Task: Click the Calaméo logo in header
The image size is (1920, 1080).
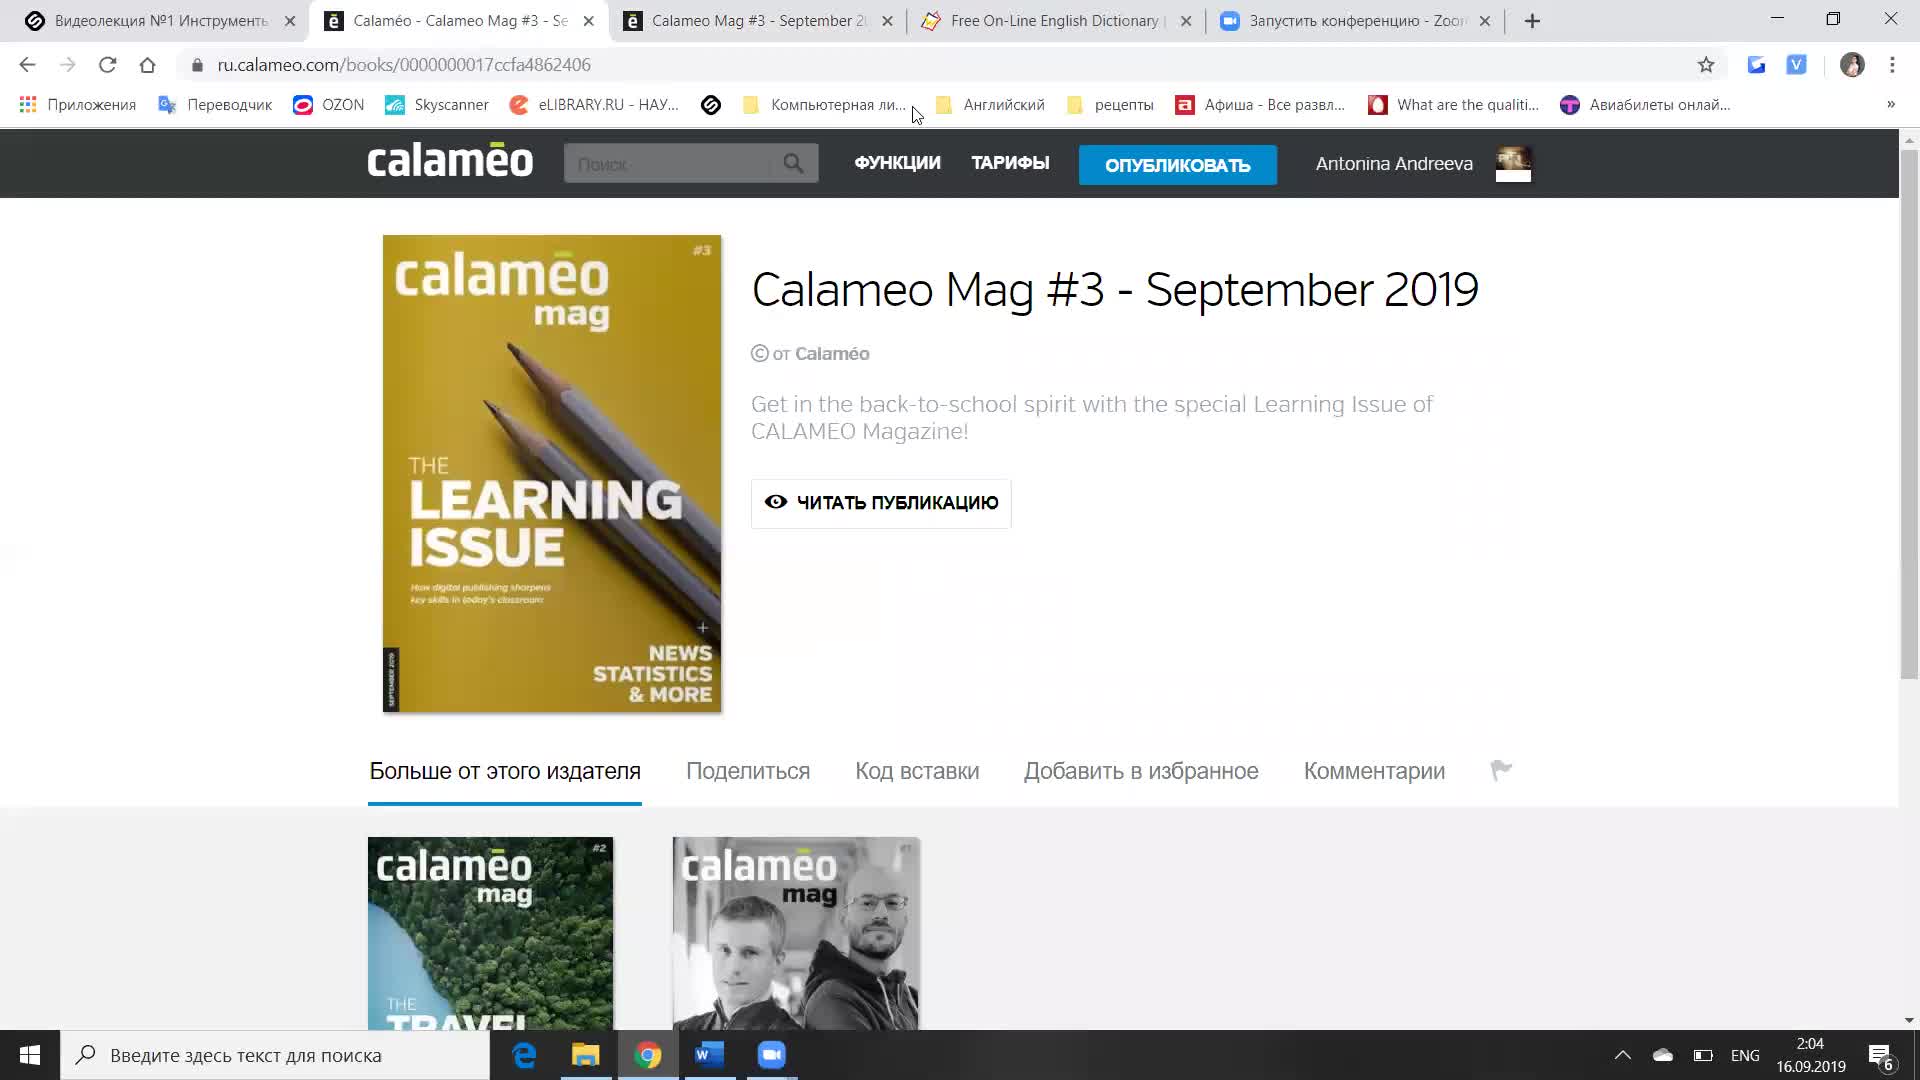Action: click(x=450, y=161)
